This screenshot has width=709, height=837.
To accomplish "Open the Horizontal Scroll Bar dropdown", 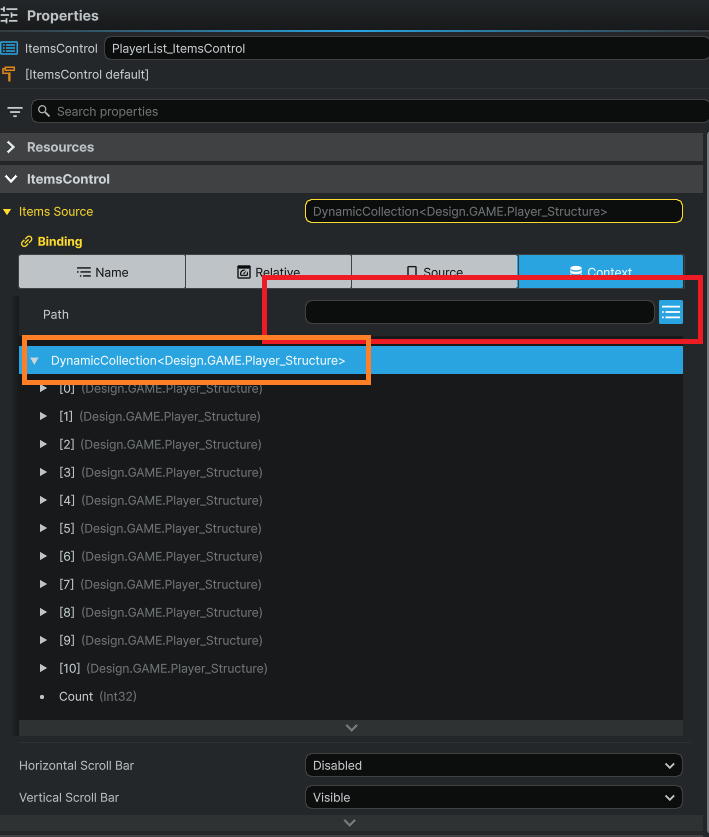I will 494,765.
